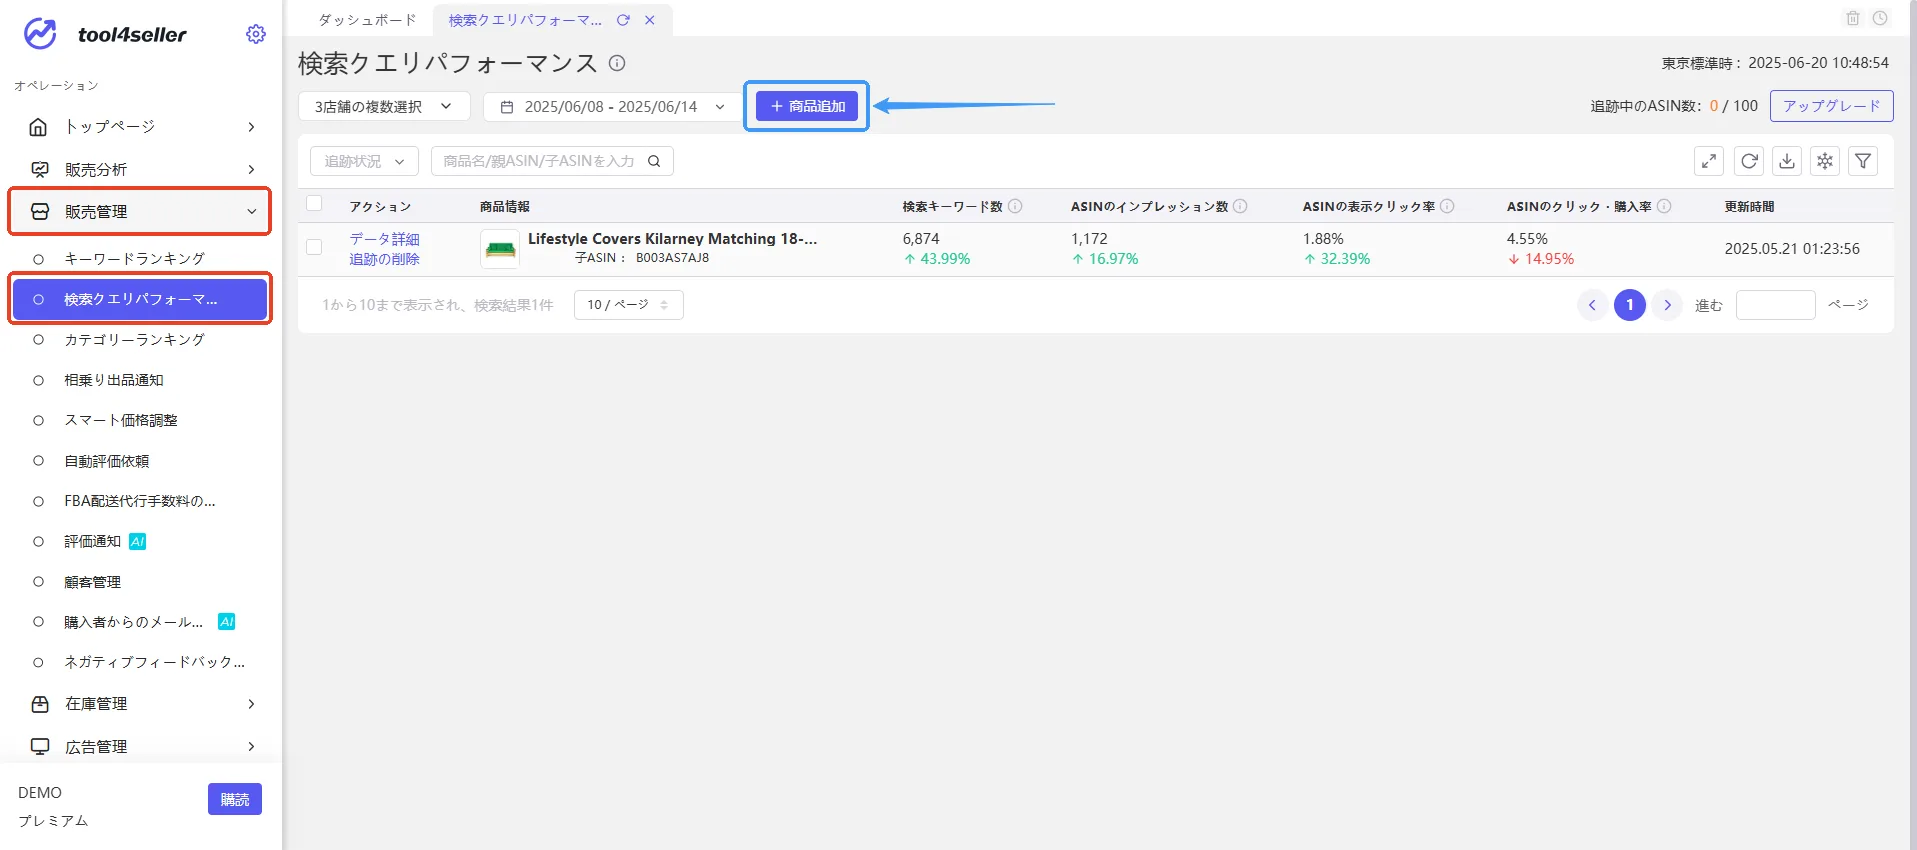Click the 商品情報 column header

(x=505, y=207)
